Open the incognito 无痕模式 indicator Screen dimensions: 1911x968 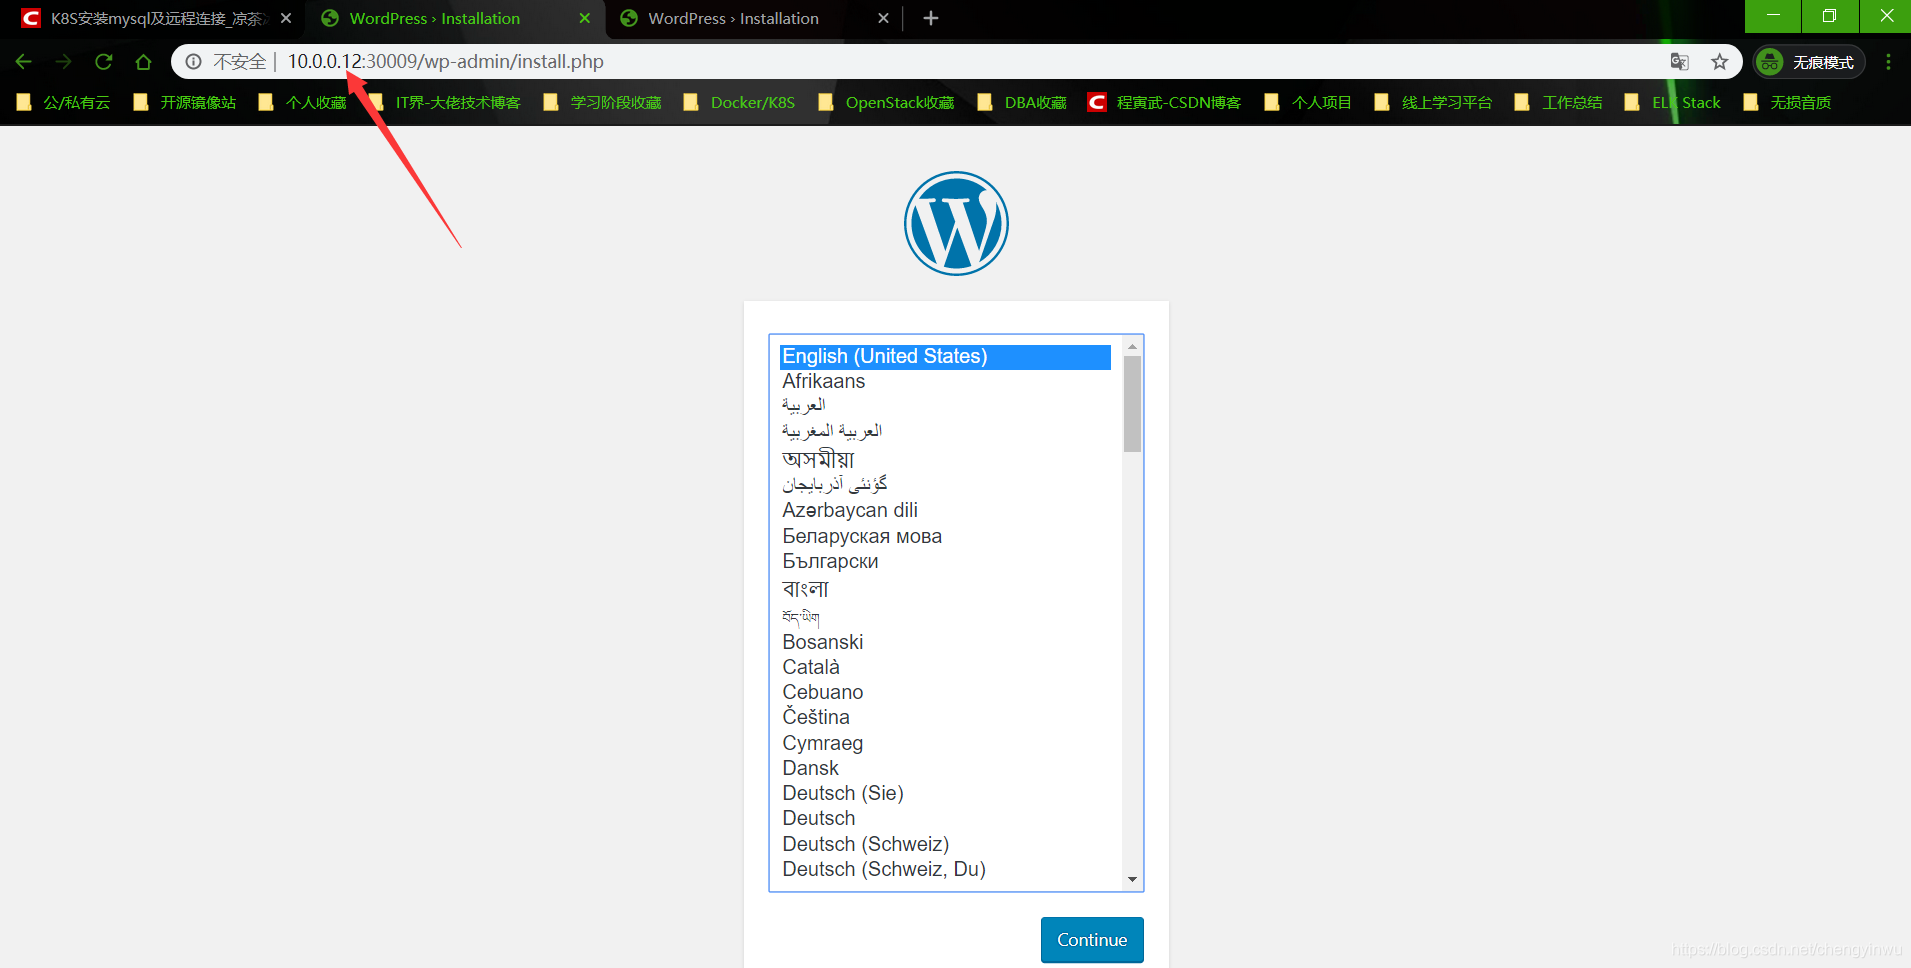click(x=1809, y=62)
